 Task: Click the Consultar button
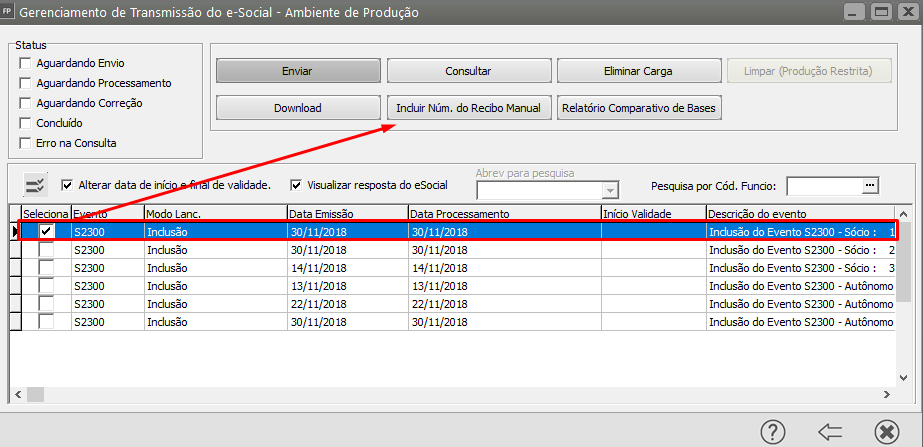click(469, 71)
